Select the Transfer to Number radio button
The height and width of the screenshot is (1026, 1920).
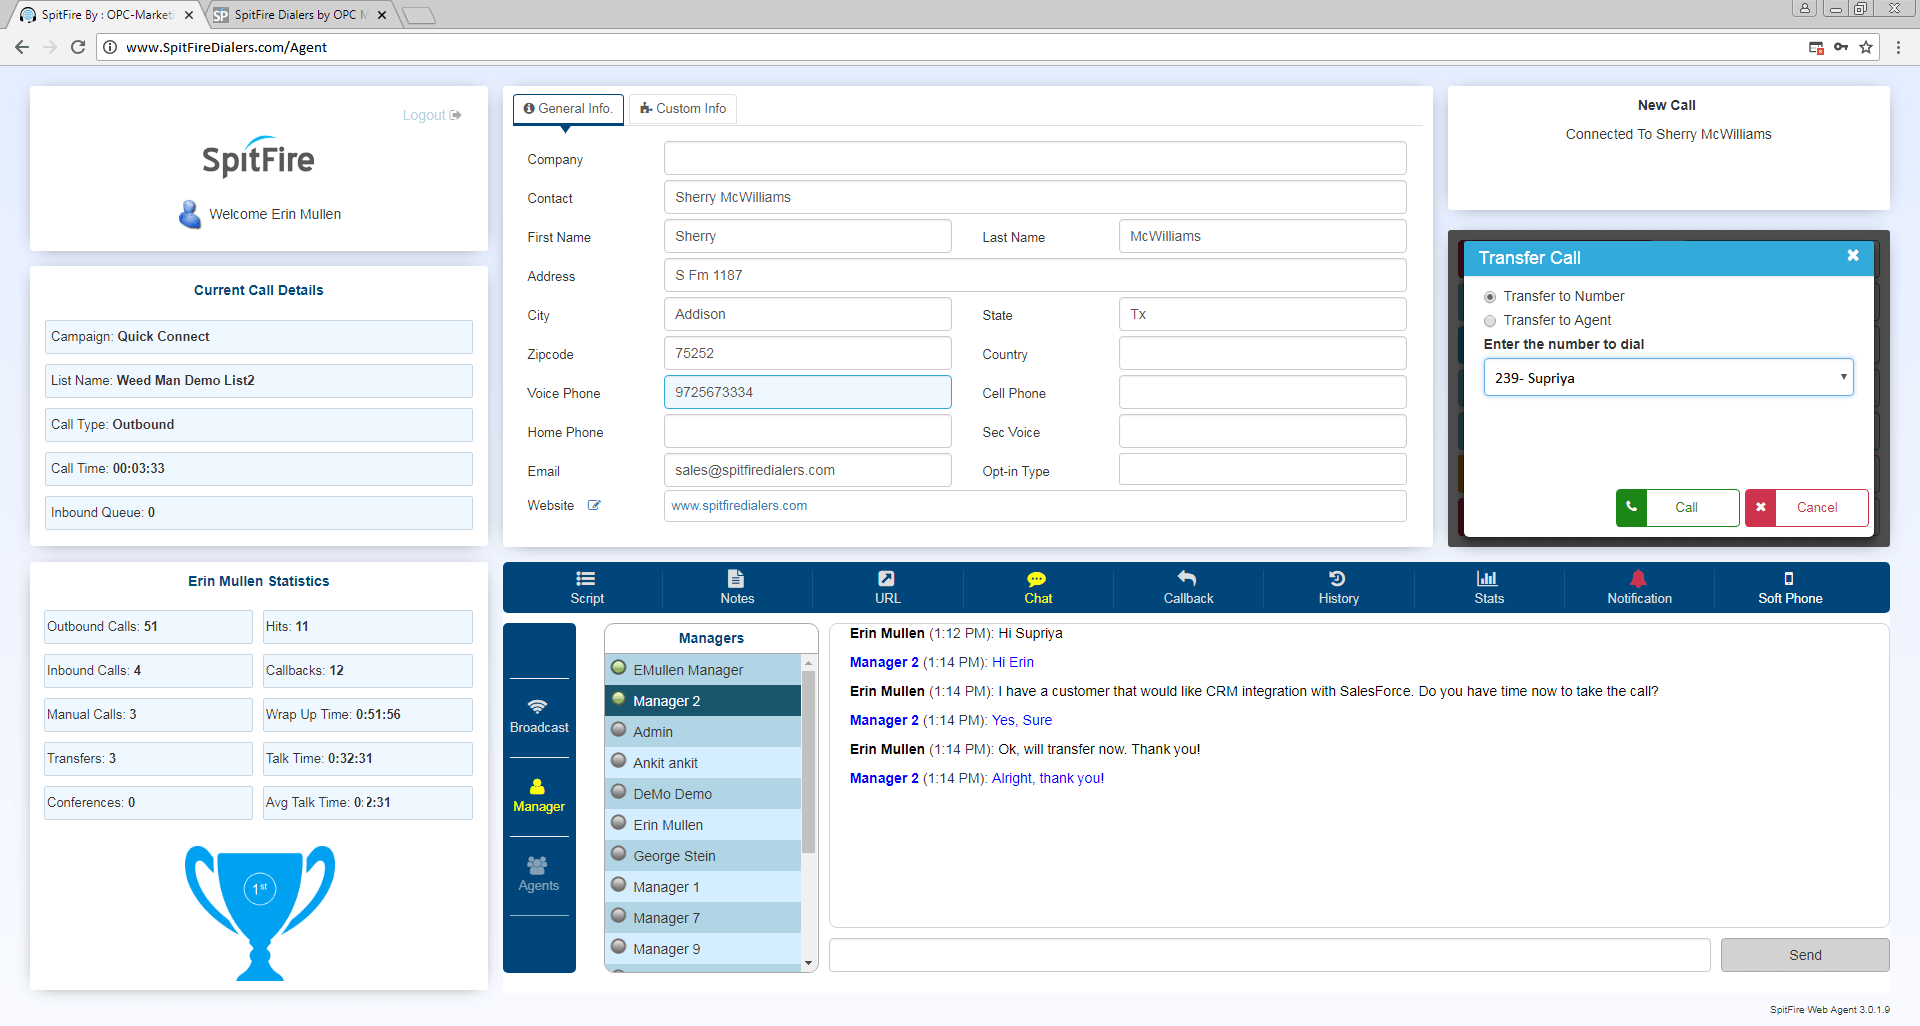pyautogui.click(x=1490, y=297)
